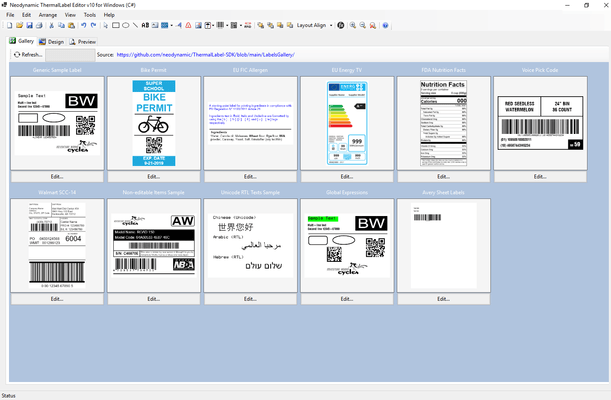Select the Ellipse shape tool
611x400 pixels.
click(124, 26)
